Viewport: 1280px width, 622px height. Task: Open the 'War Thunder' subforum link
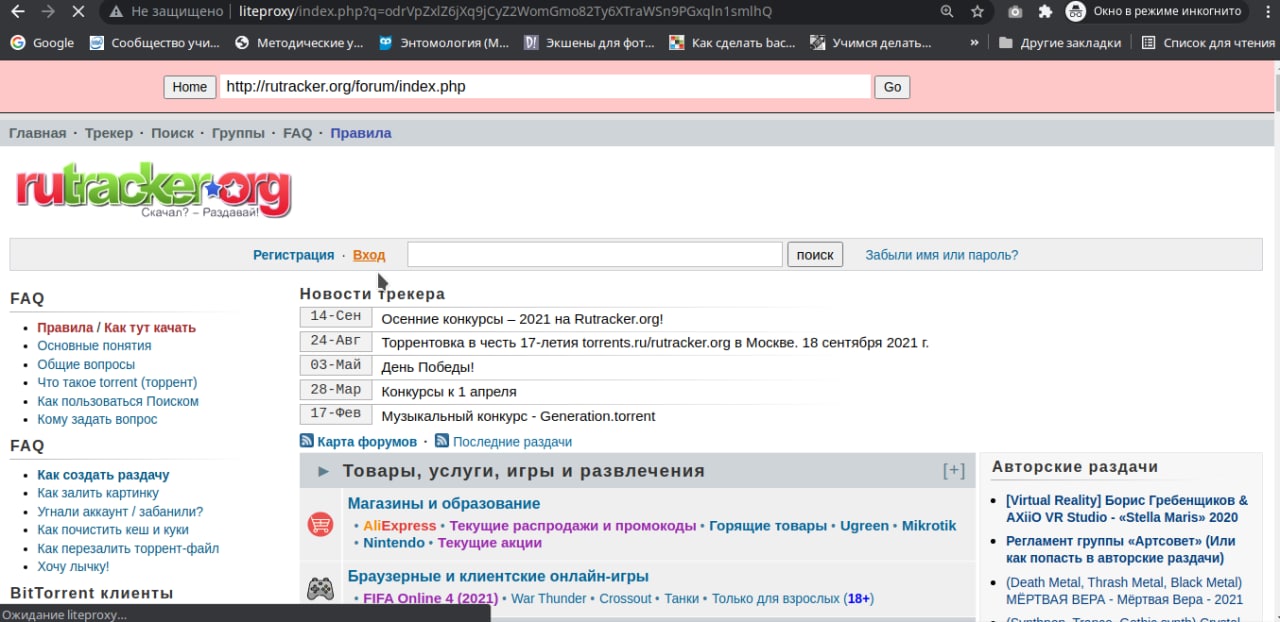(x=549, y=599)
